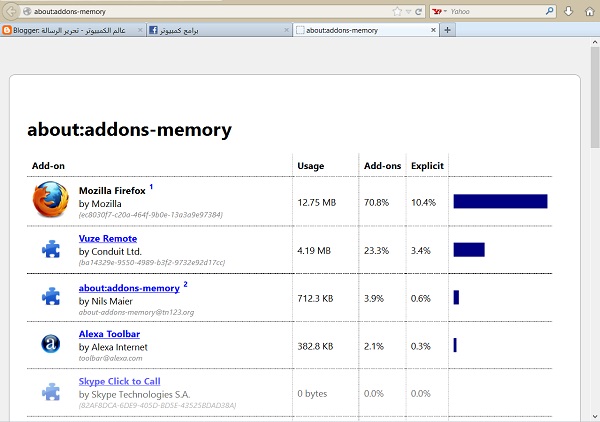The width and height of the screenshot is (600, 422).
Task: Click the Skype Click to Call puzzle icon
Action: (x=51, y=392)
